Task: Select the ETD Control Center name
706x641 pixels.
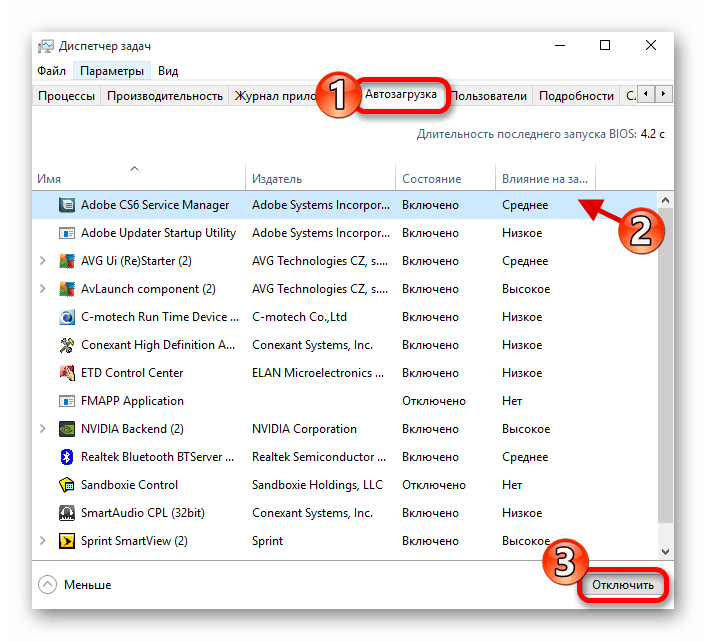Action: 132,373
